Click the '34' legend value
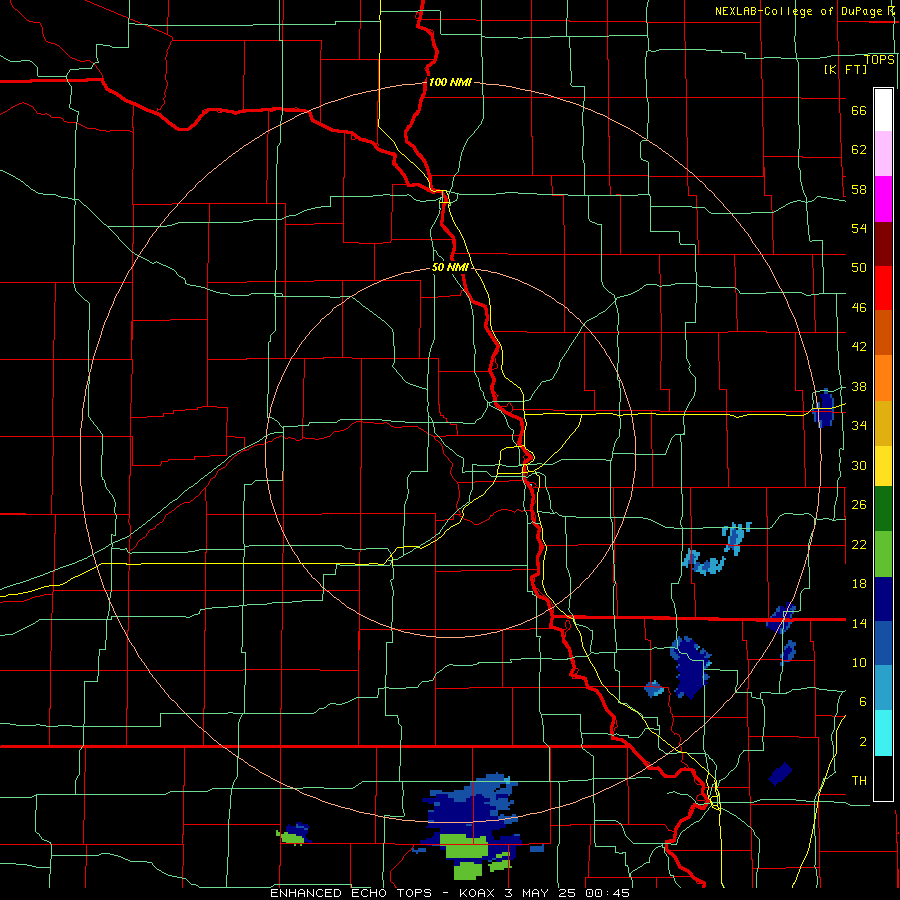900x900 pixels. coord(859,426)
